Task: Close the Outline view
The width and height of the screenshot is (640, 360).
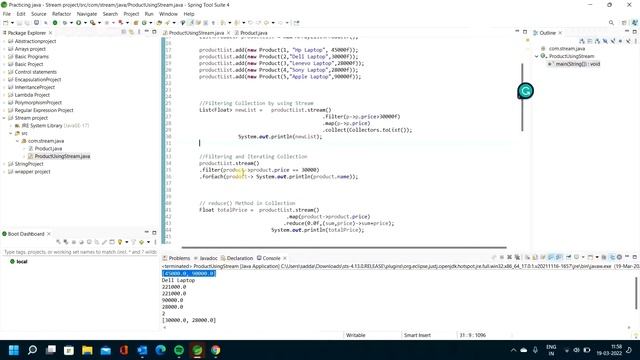Action: coord(560,33)
